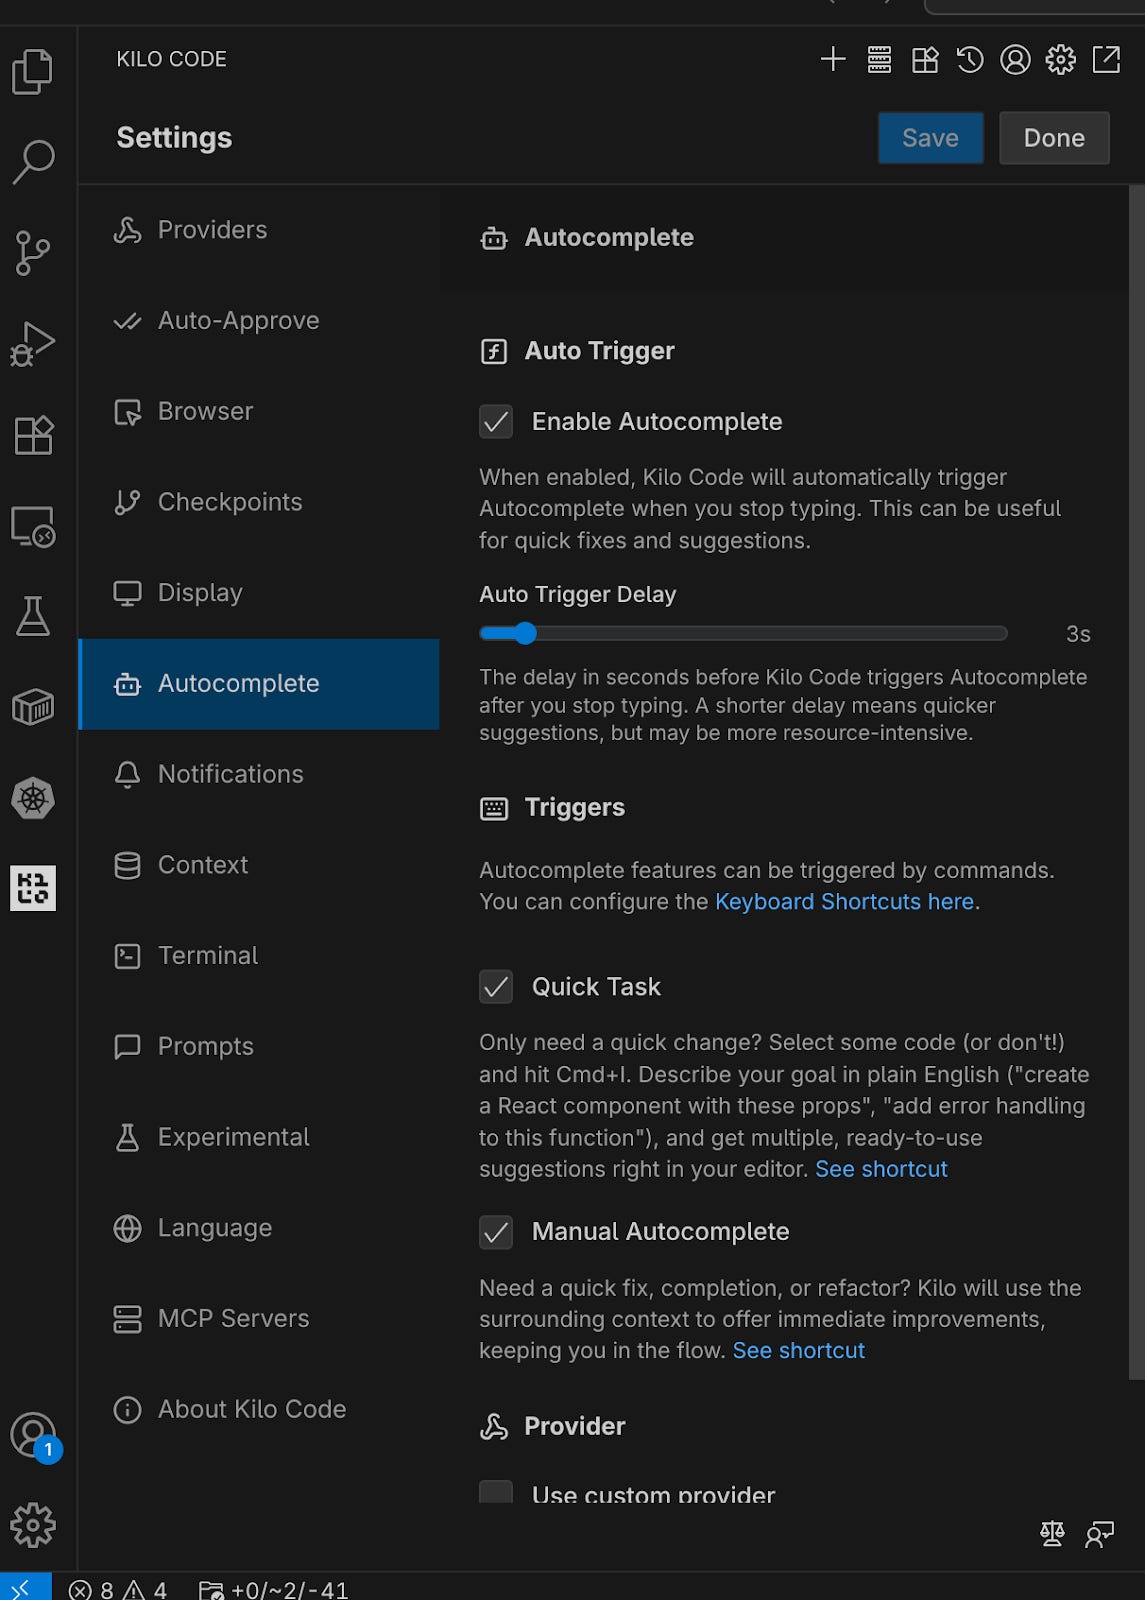Open the Kubernetes wheel view
This screenshot has height=1600, width=1145.
click(33, 798)
